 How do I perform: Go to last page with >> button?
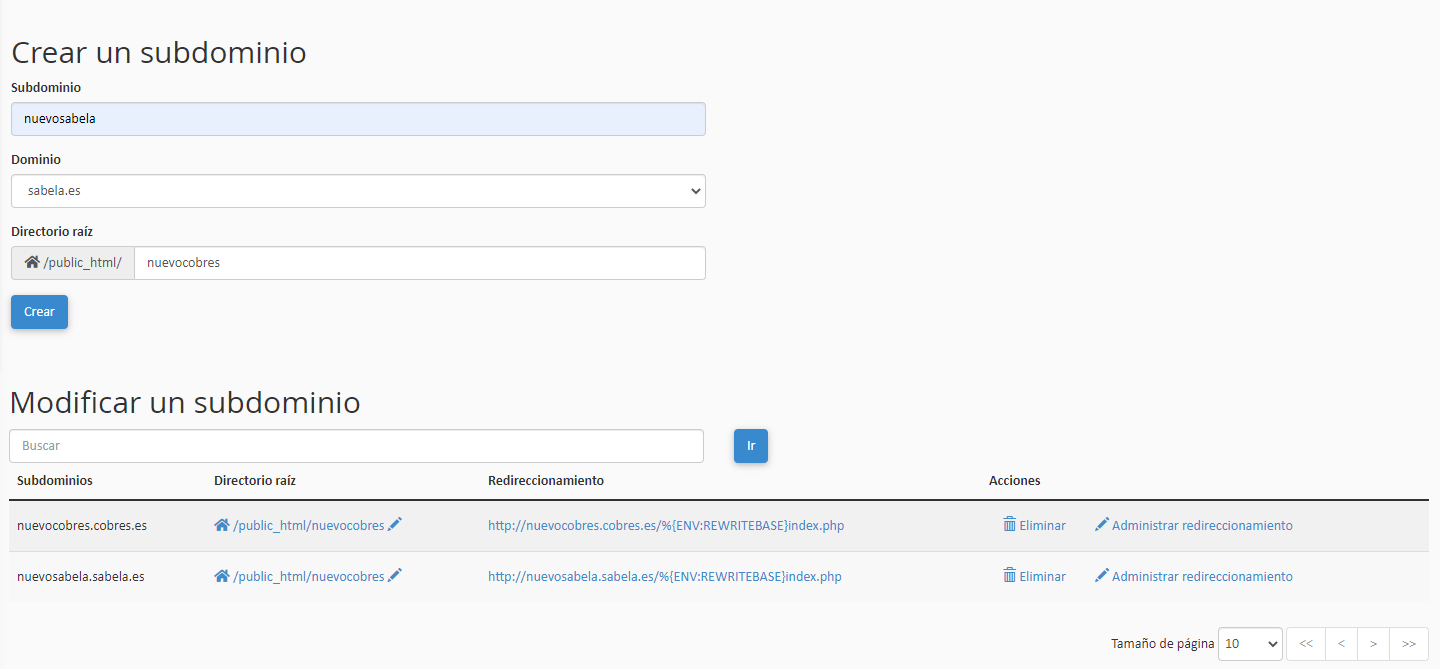1409,644
